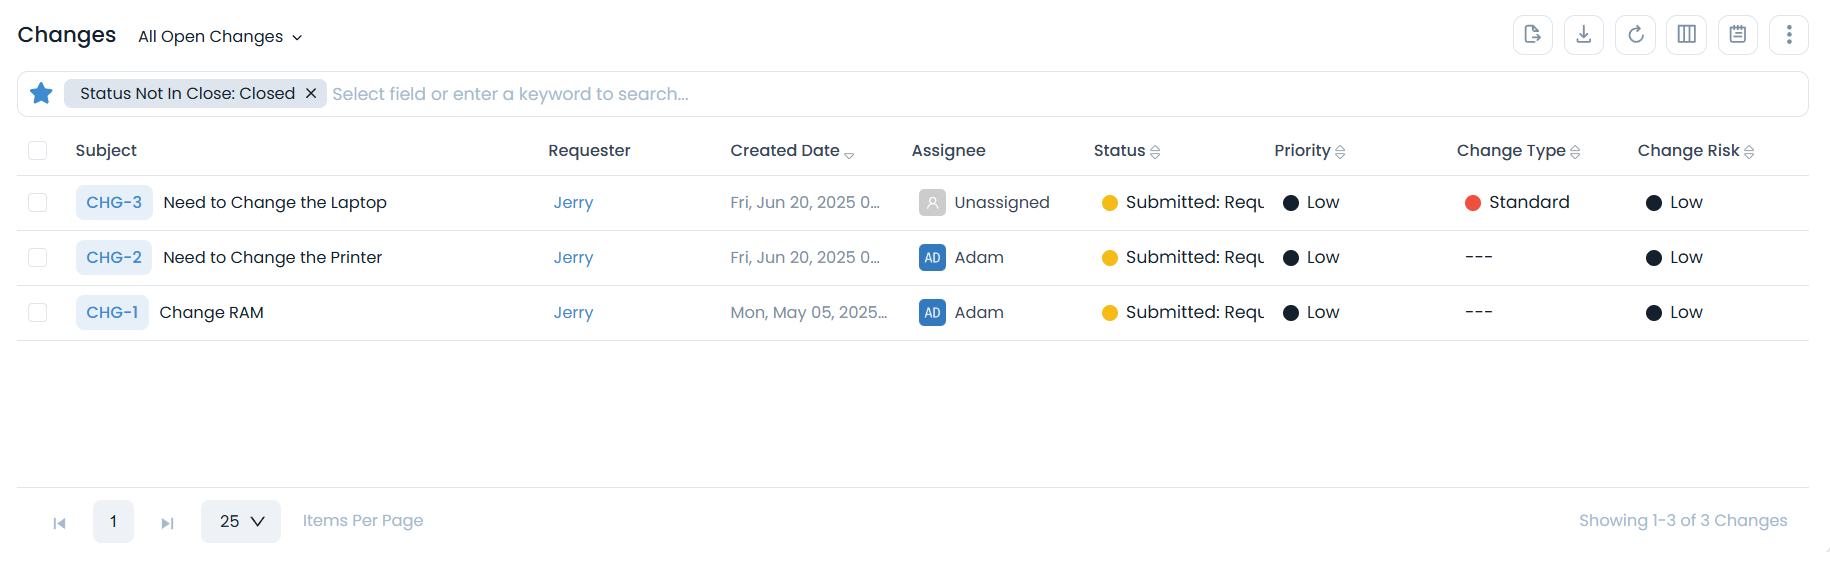Click the red Standard change type dot
The width and height of the screenshot is (1830, 585).
coord(1473,203)
